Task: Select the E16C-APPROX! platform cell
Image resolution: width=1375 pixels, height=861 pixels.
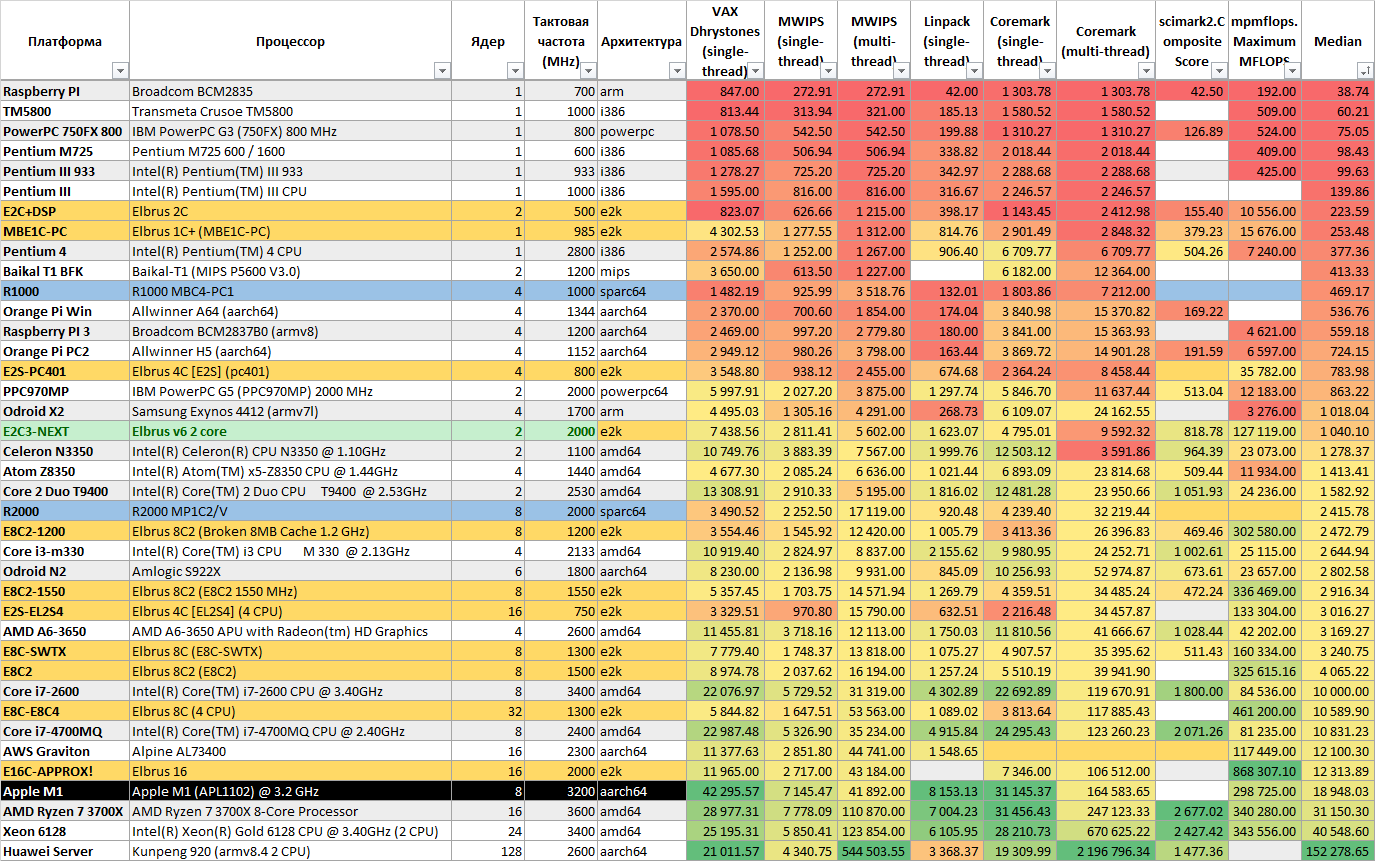Action: pyautogui.click(x=65, y=771)
